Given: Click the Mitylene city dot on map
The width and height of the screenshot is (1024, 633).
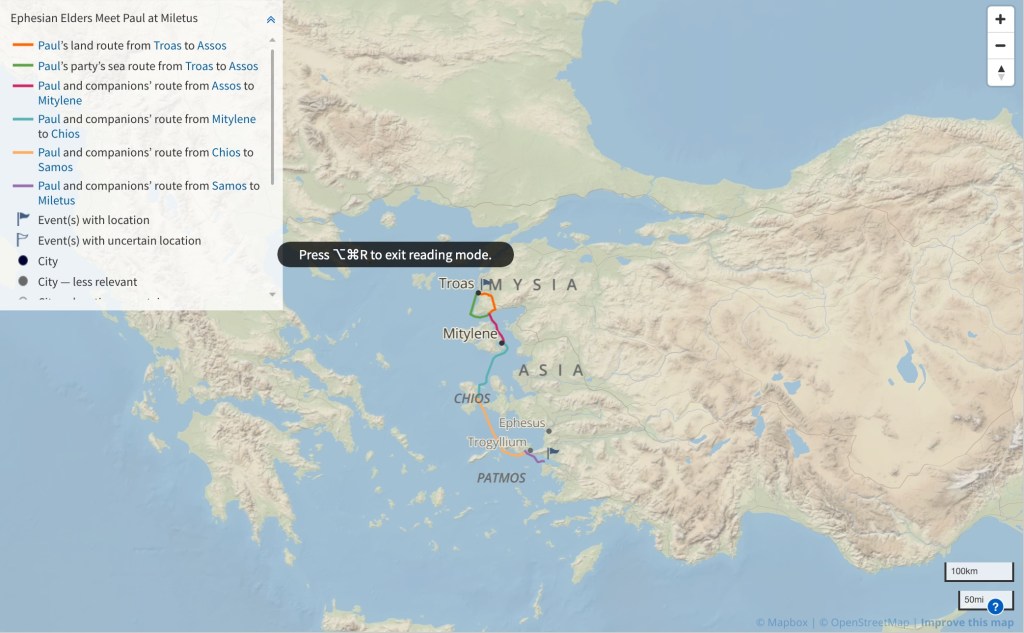Looking at the screenshot, I should [502, 343].
